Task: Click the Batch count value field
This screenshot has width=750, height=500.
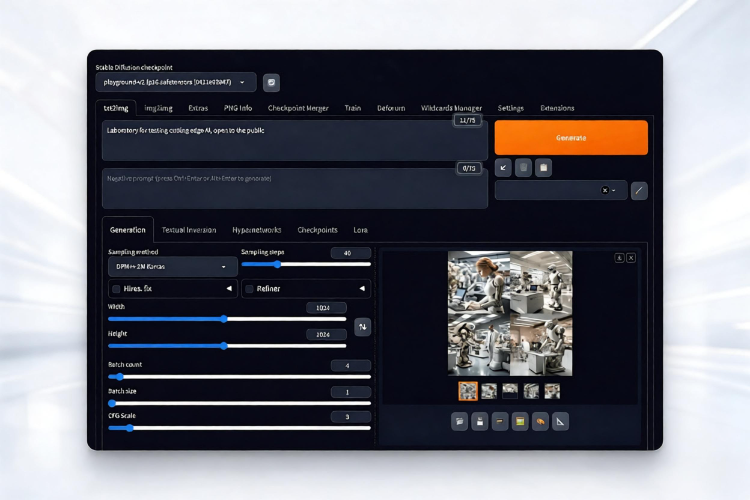Action: pos(351,366)
